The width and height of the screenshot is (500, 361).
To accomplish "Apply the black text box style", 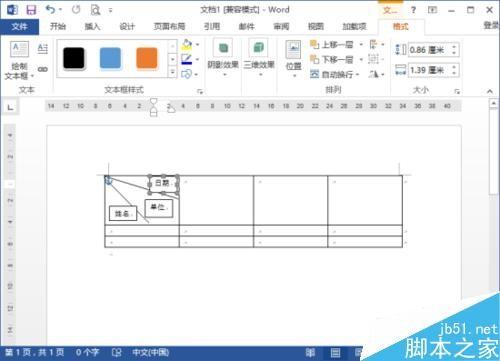I will pos(74,58).
